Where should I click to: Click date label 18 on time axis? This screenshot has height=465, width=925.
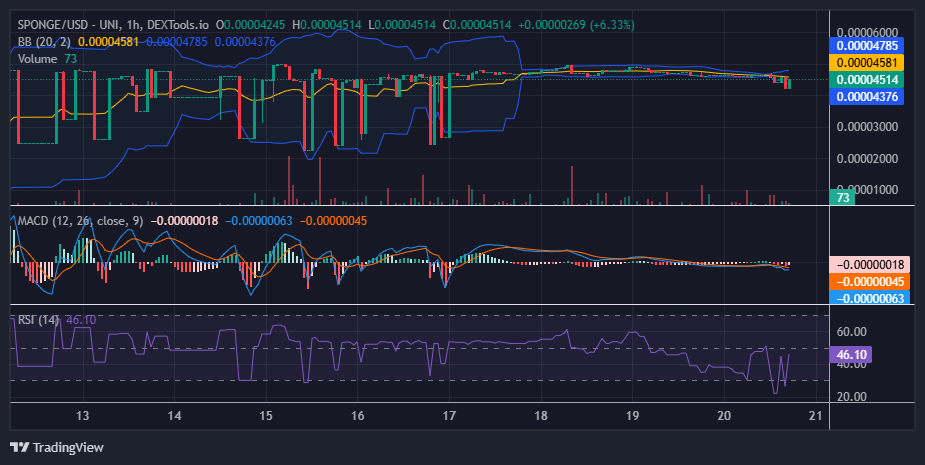541,415
